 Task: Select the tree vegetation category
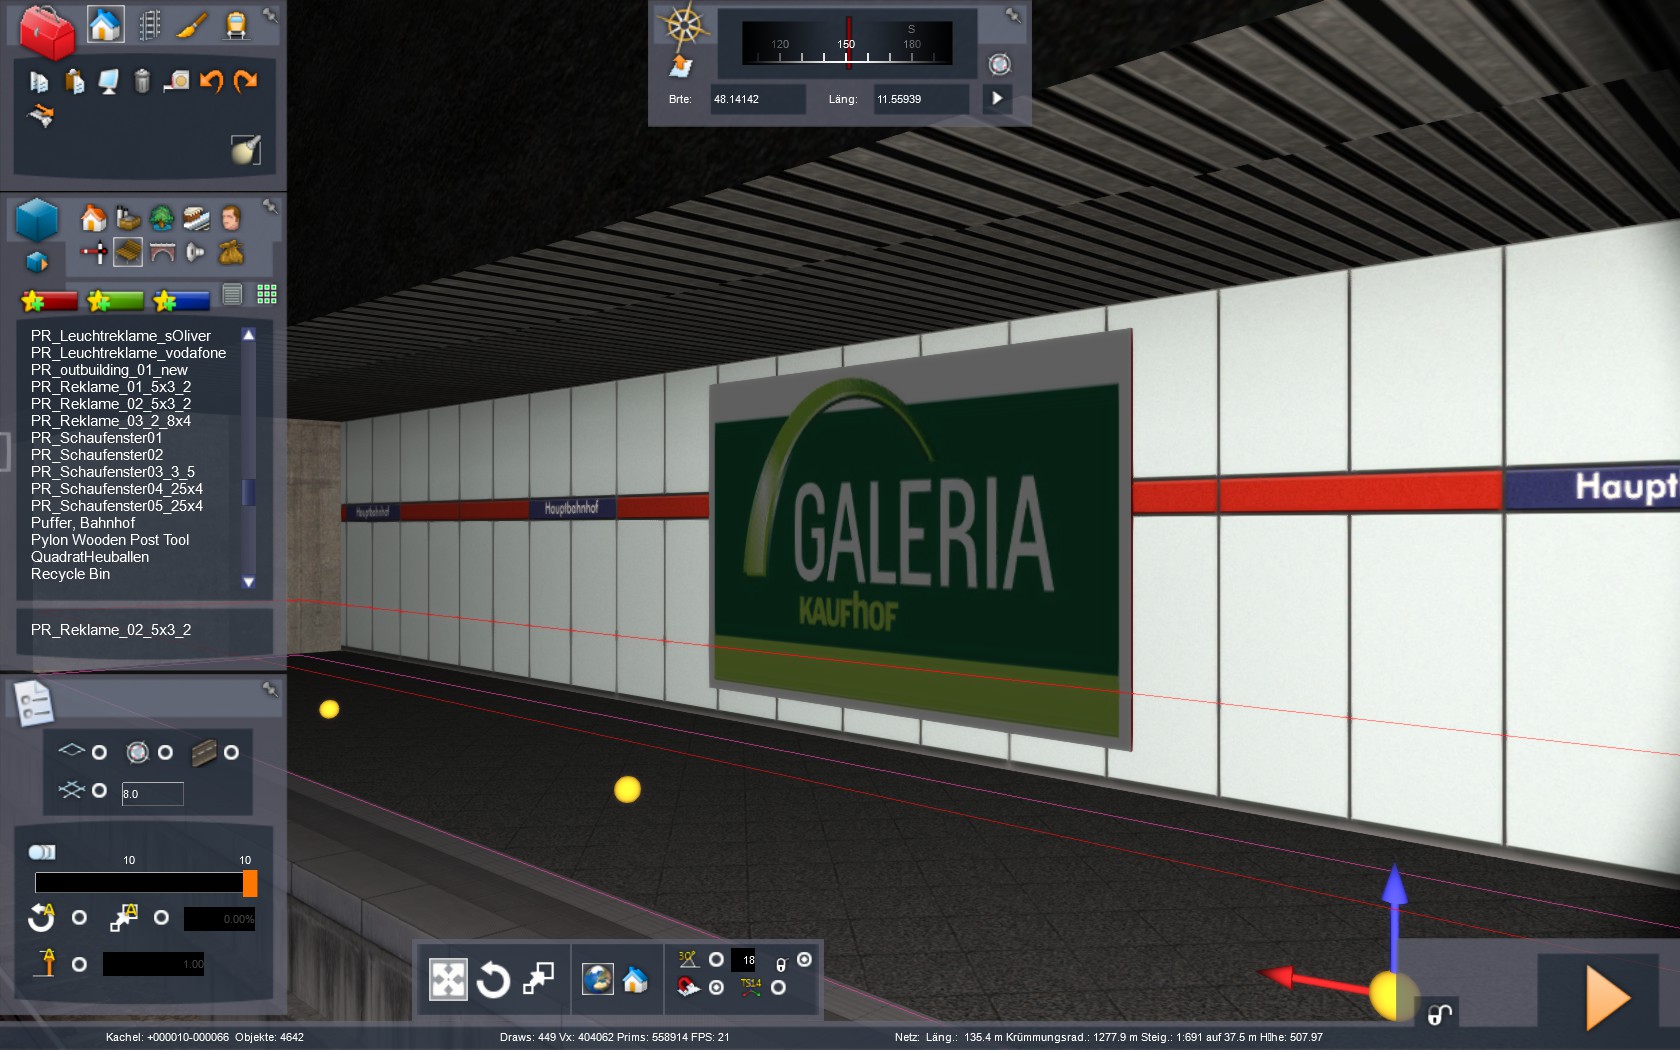pyautogui.click(x=161, y=218)
